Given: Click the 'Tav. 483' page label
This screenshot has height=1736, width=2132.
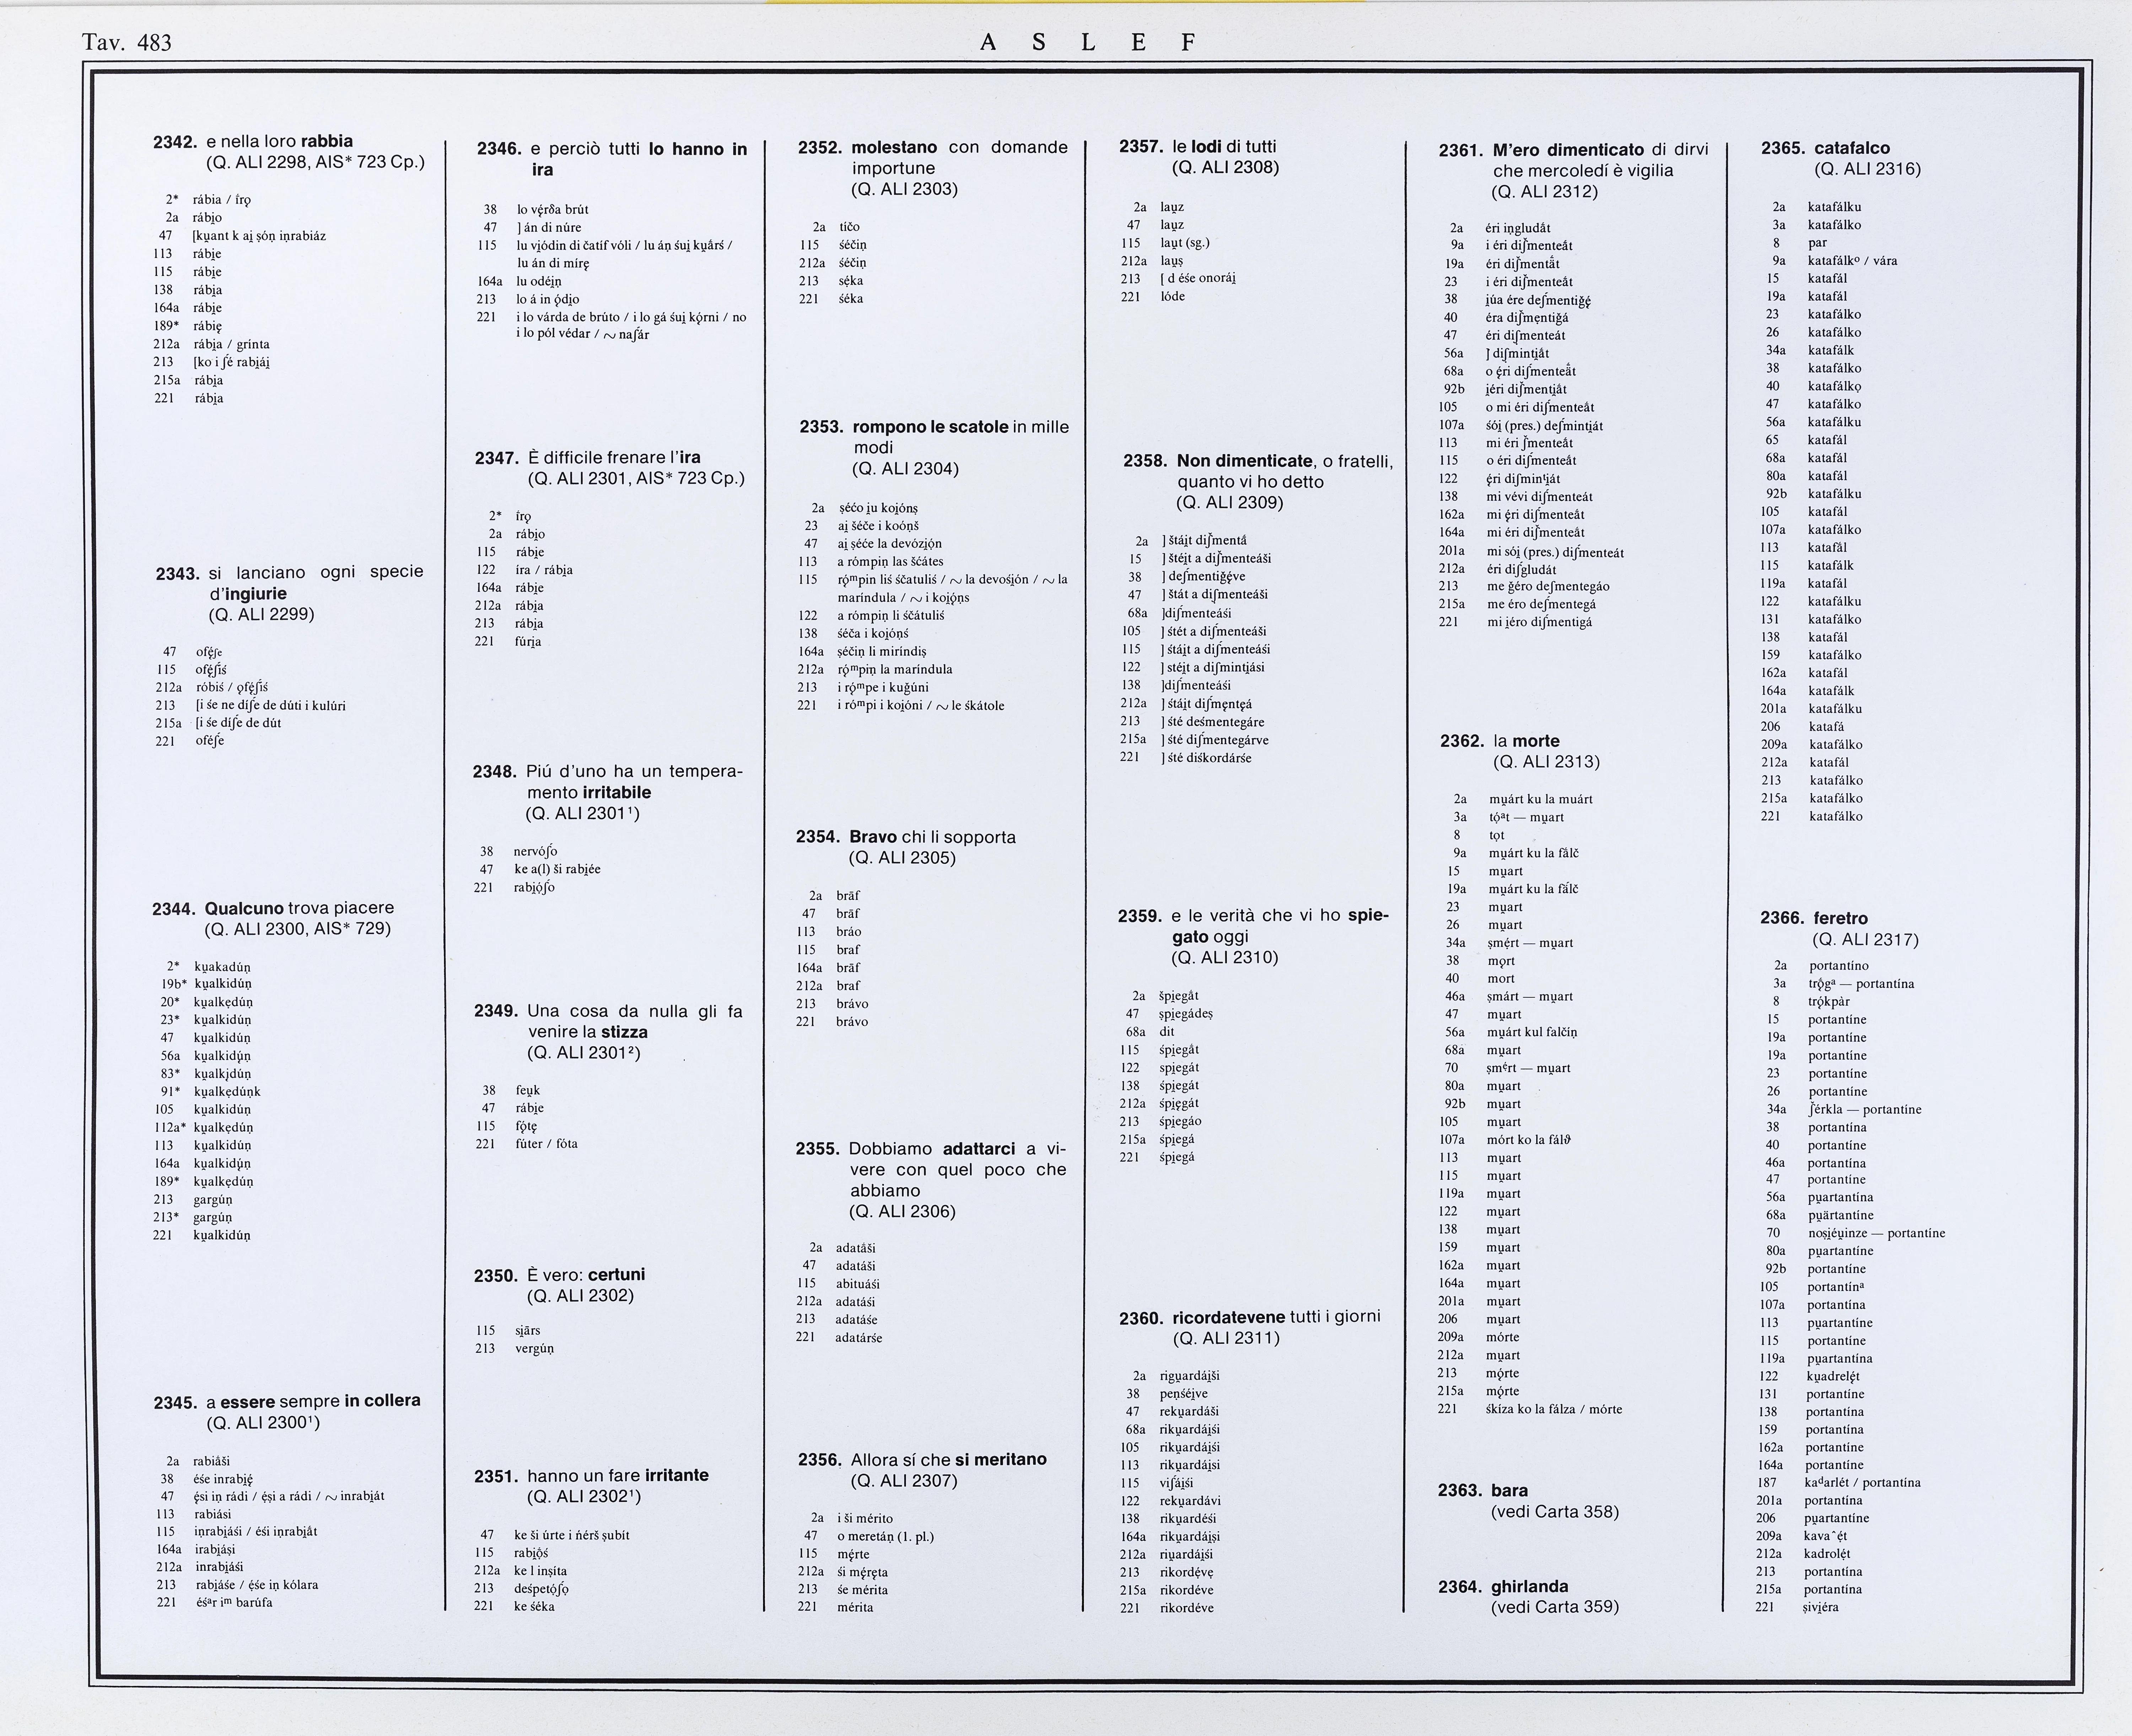Looking at the screenshot, I should (127, 42).
